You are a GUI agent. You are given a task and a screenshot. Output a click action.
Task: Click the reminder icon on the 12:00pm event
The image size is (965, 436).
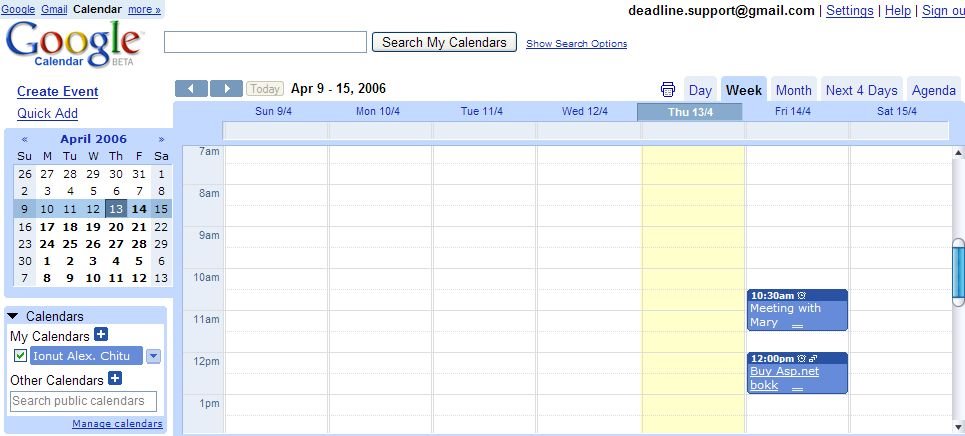(x=801, y=358)
